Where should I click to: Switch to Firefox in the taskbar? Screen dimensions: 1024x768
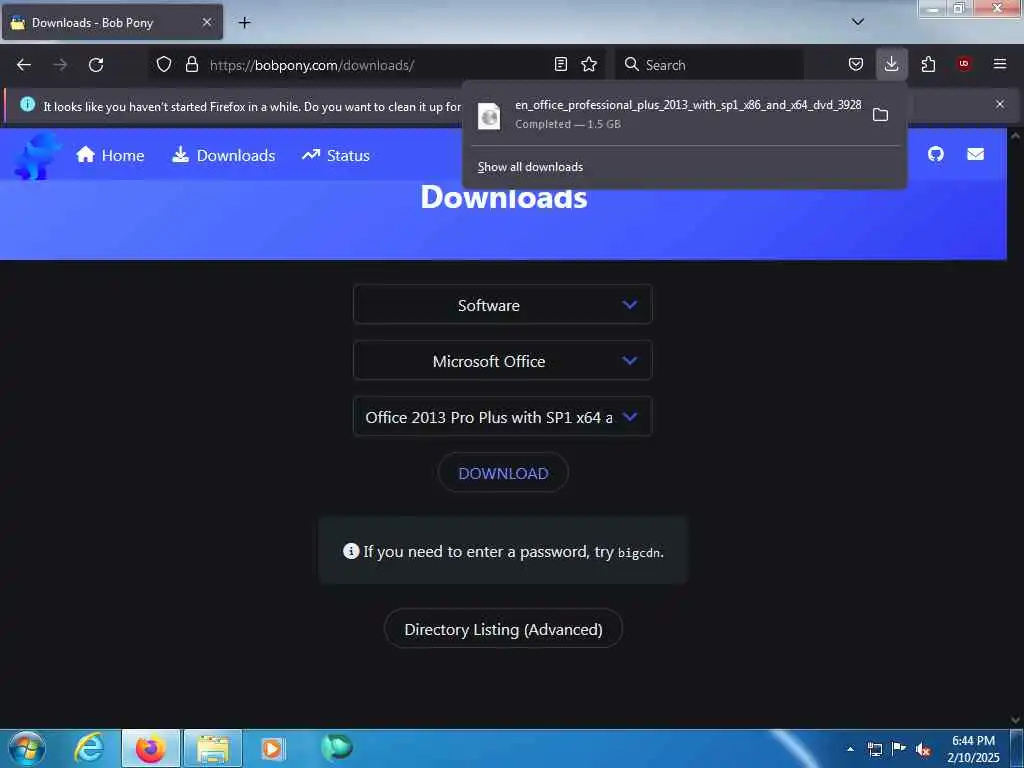coord(150,748)
